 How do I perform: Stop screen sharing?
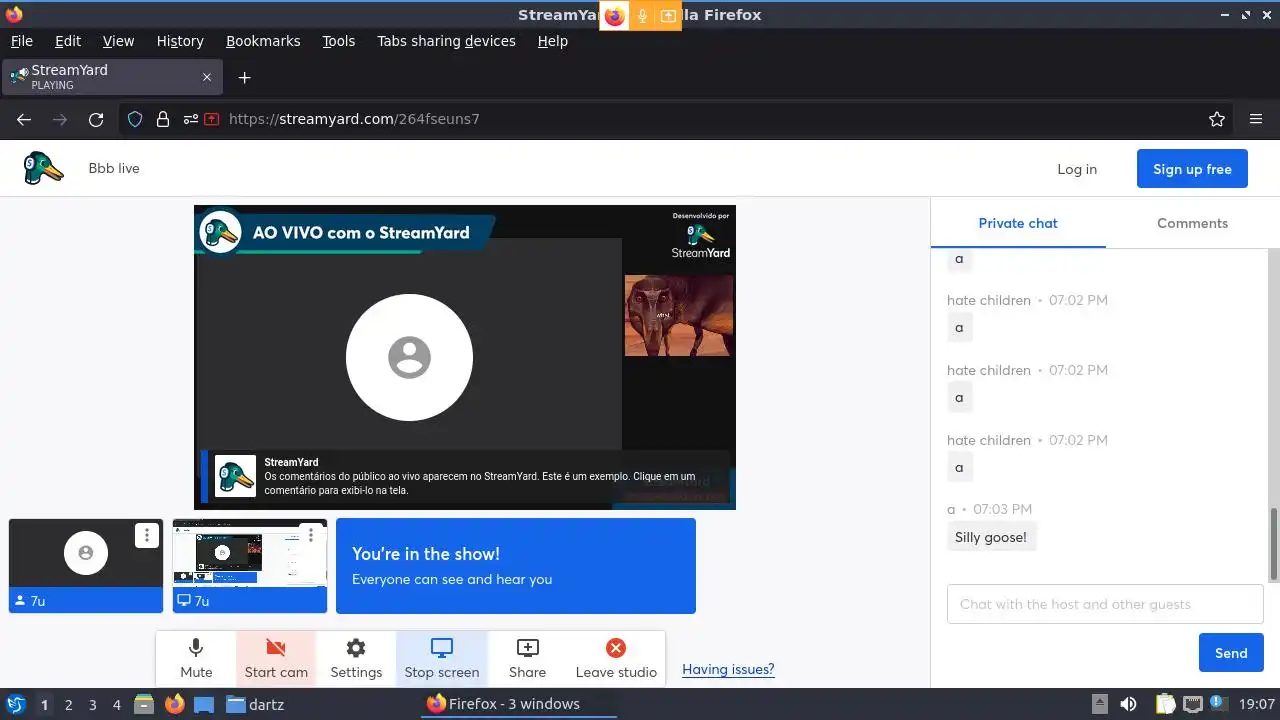(442, 659)
